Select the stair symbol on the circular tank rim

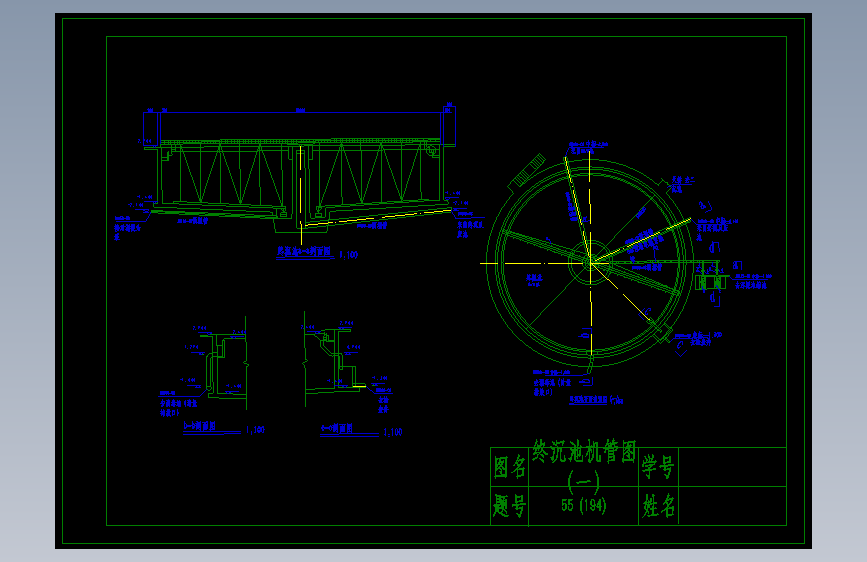(x=527, y=170)
